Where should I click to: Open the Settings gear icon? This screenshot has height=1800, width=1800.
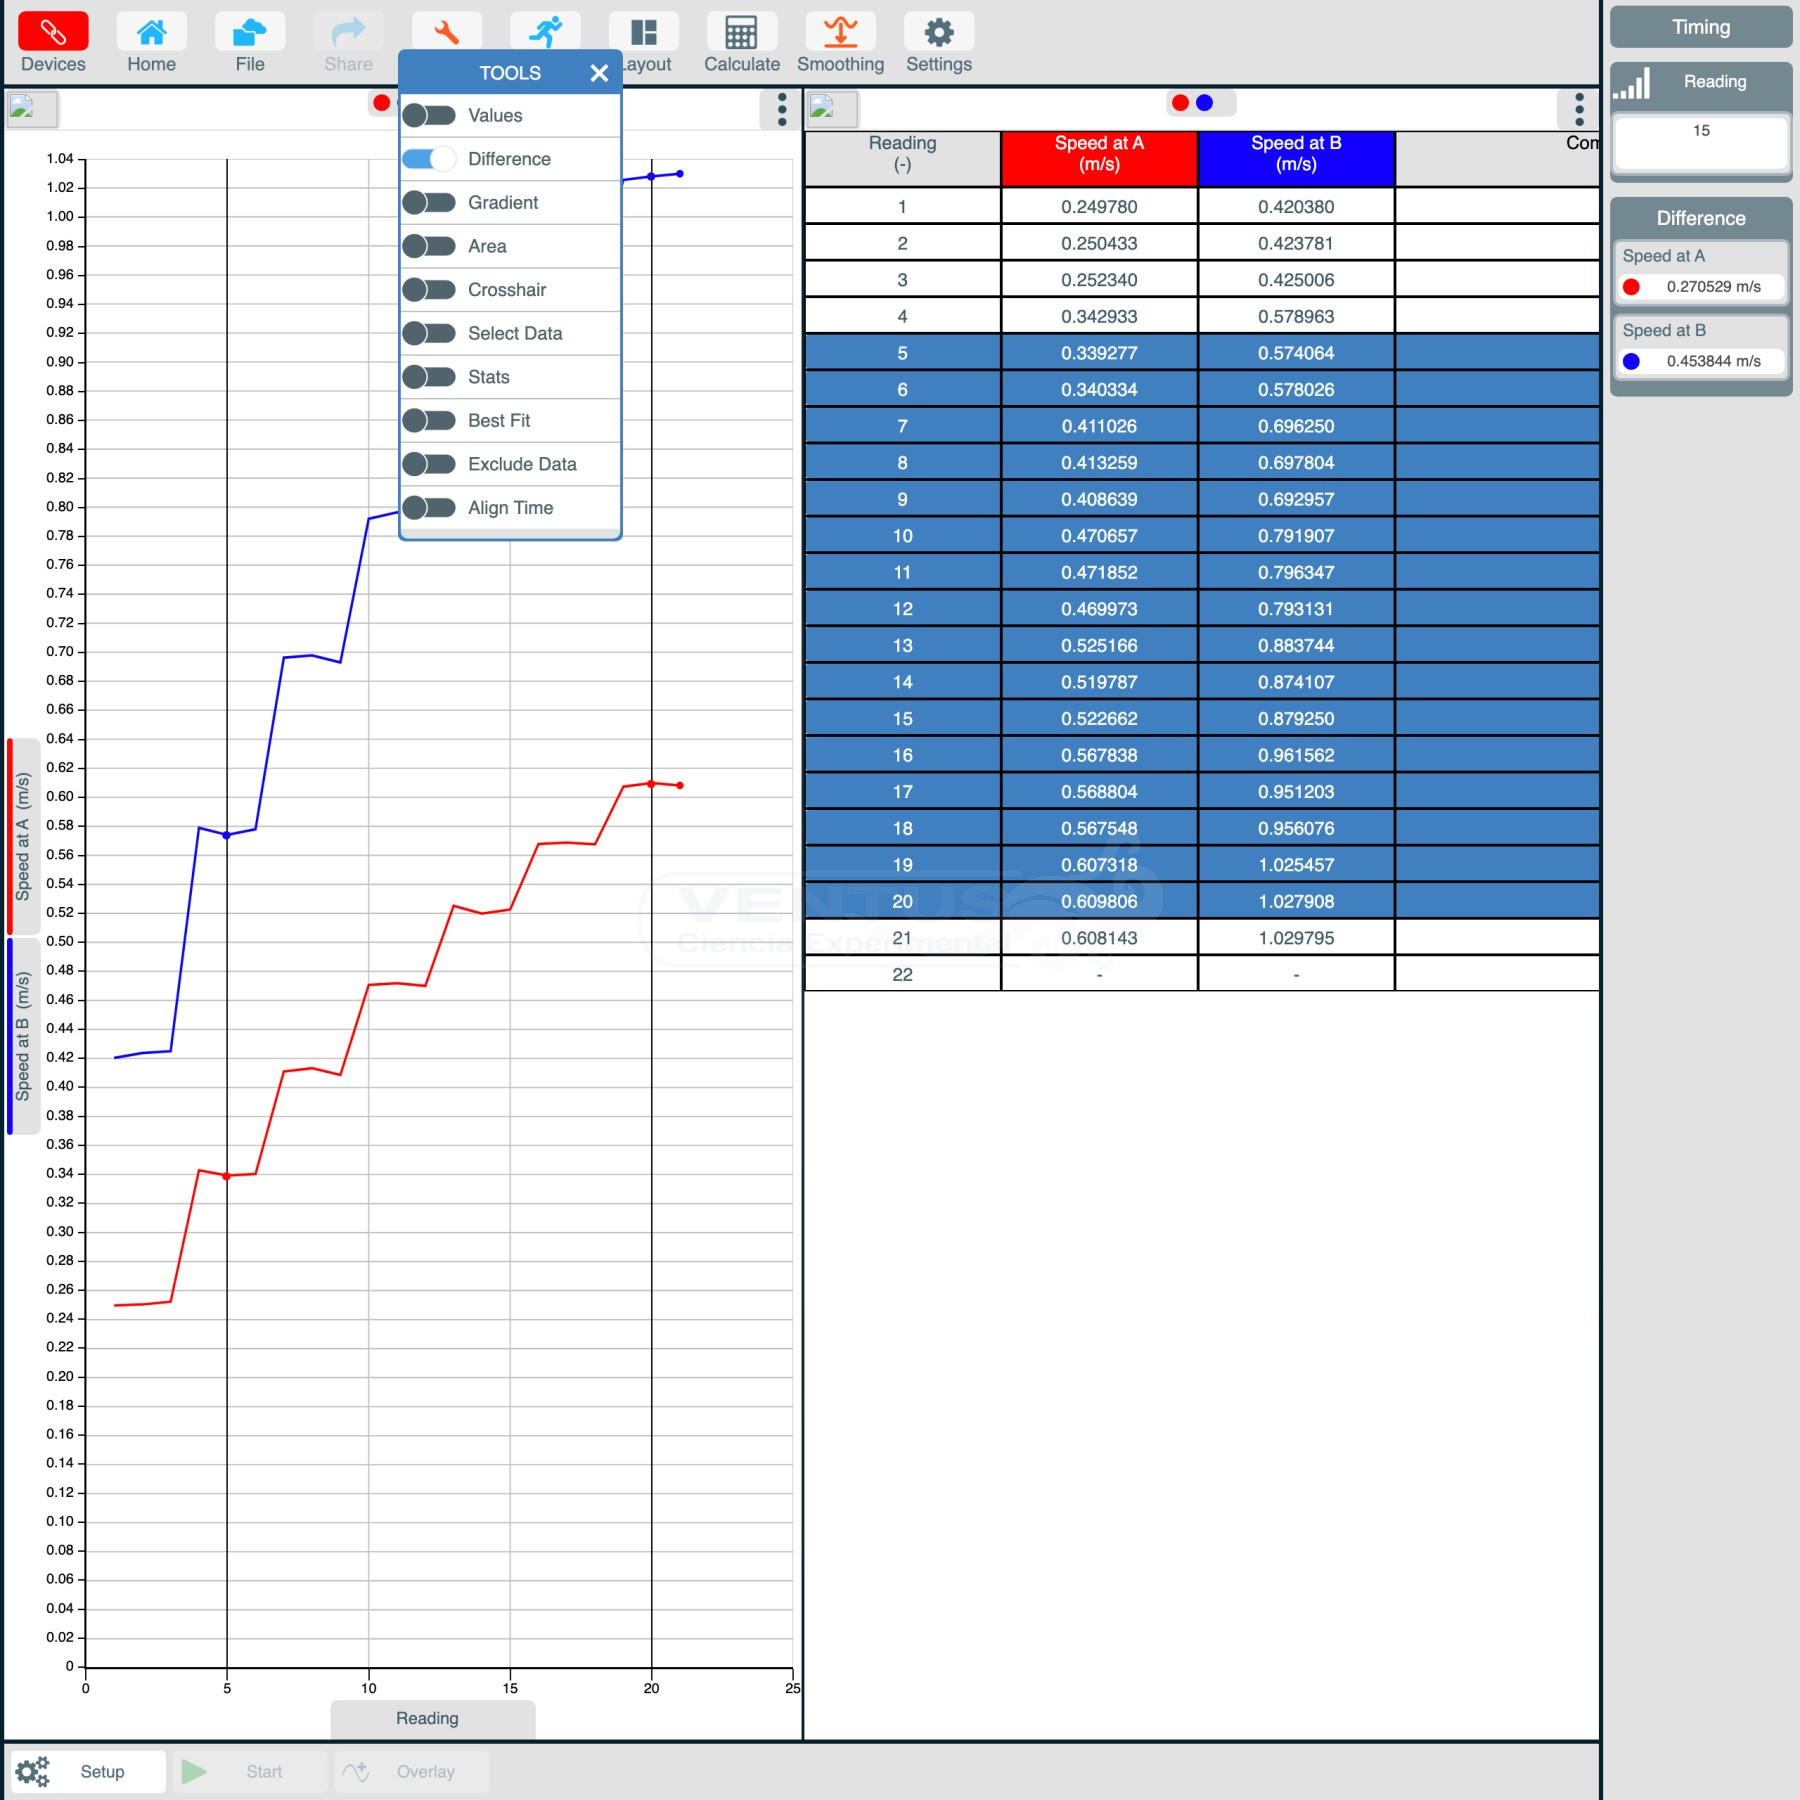938,33
